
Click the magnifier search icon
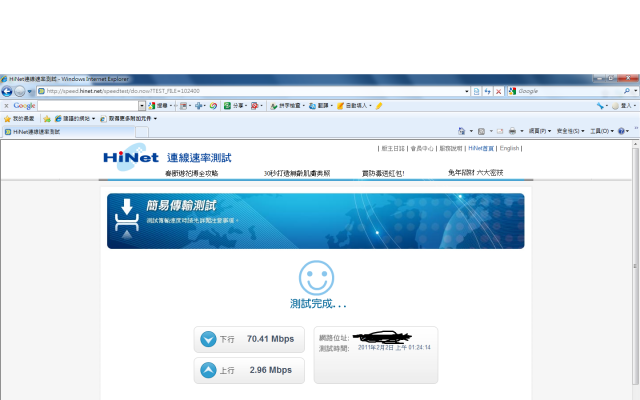627,91
